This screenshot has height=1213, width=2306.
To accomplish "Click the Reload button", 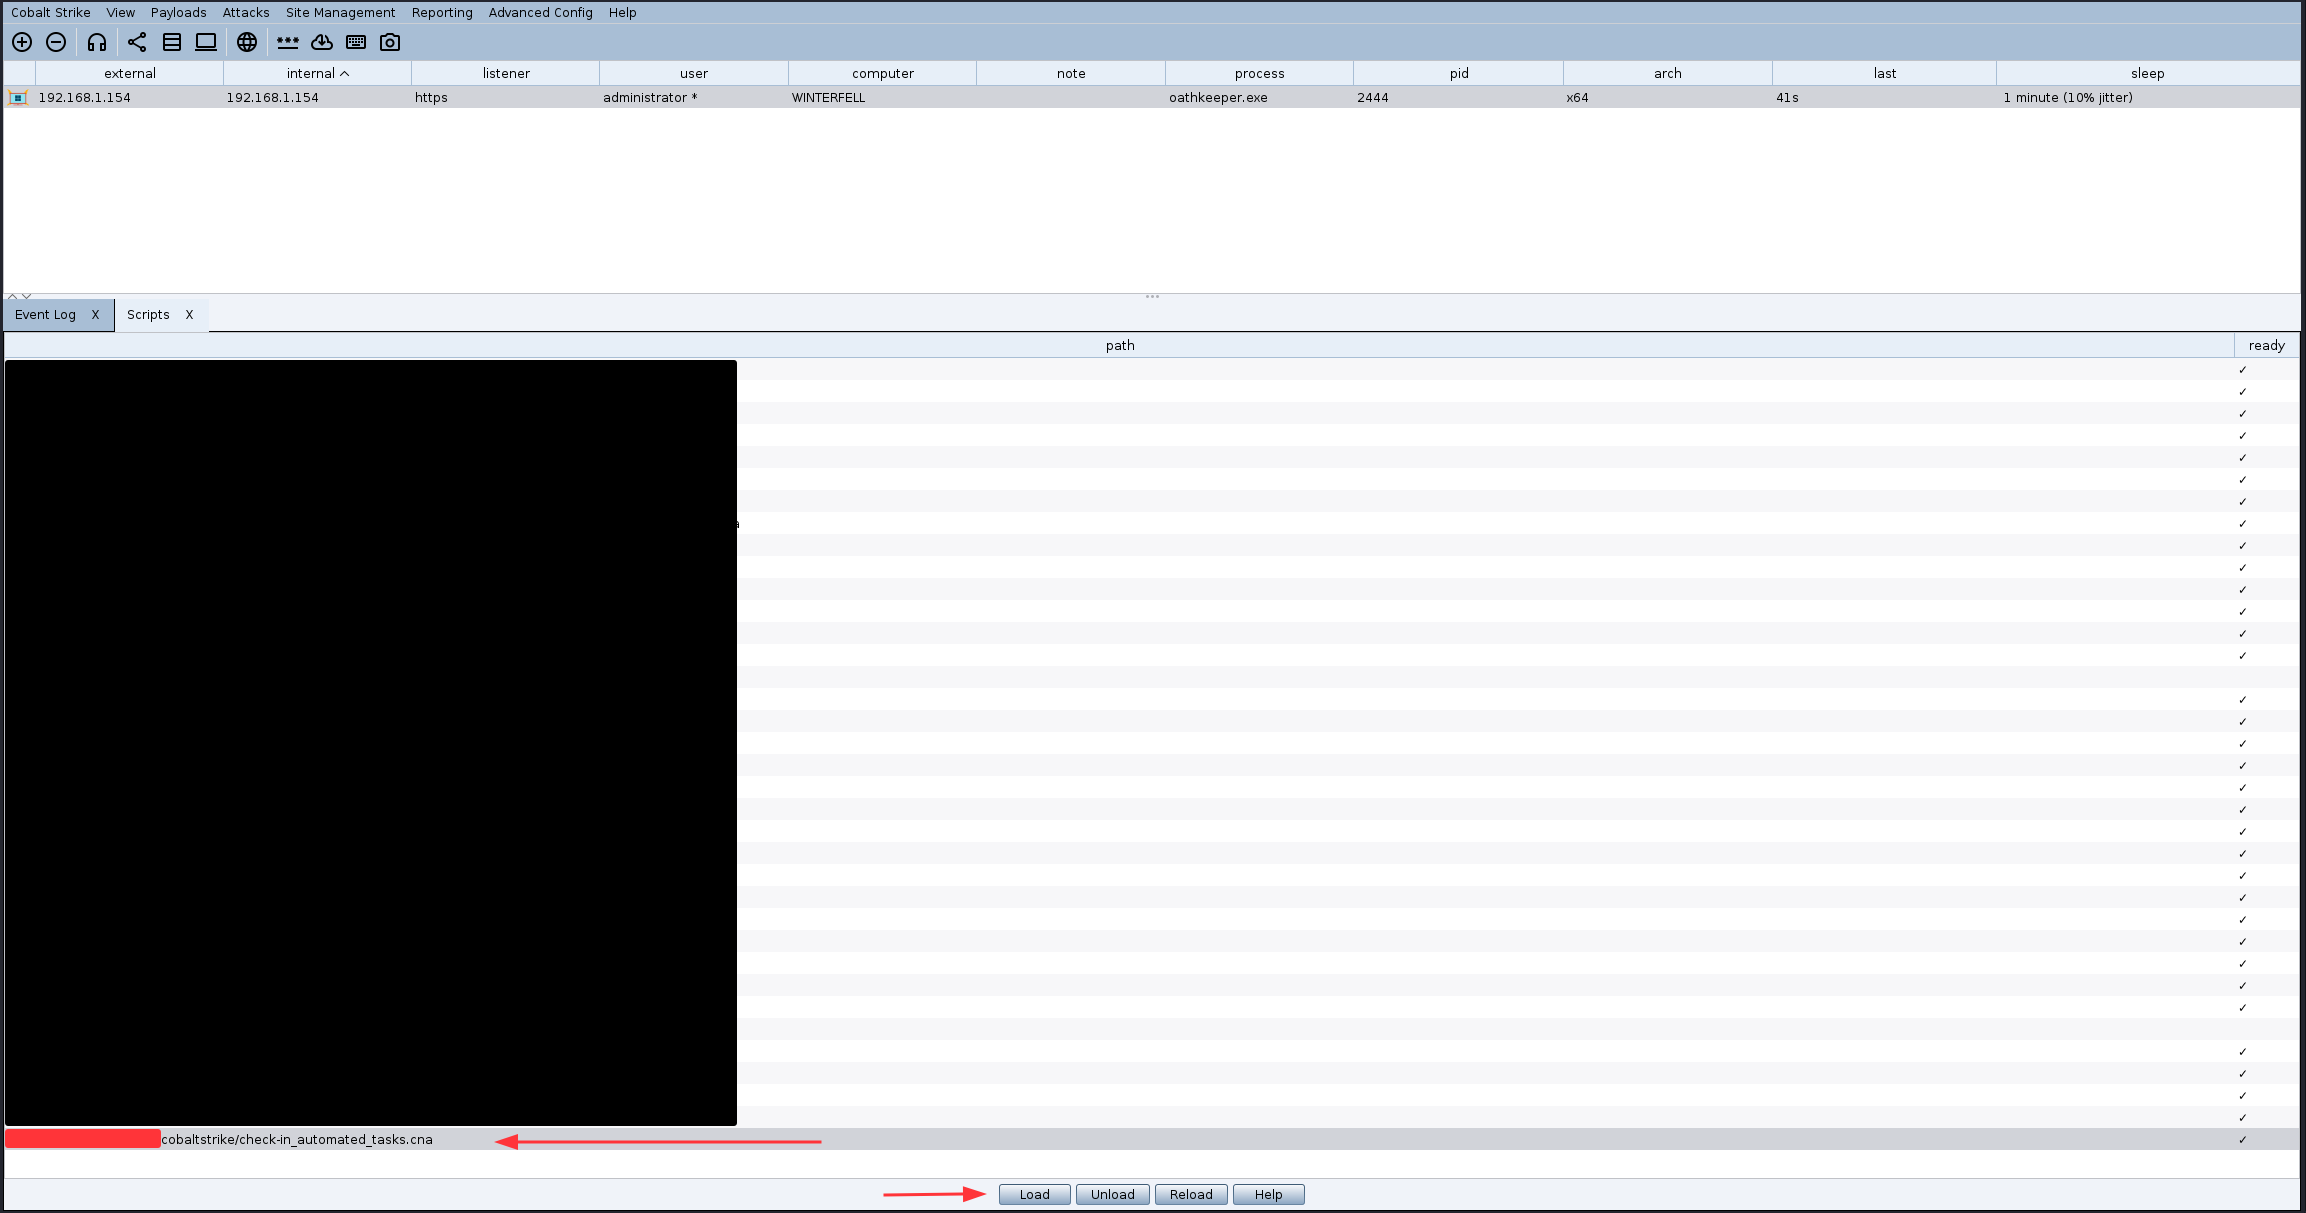I will (1190, 1194).
